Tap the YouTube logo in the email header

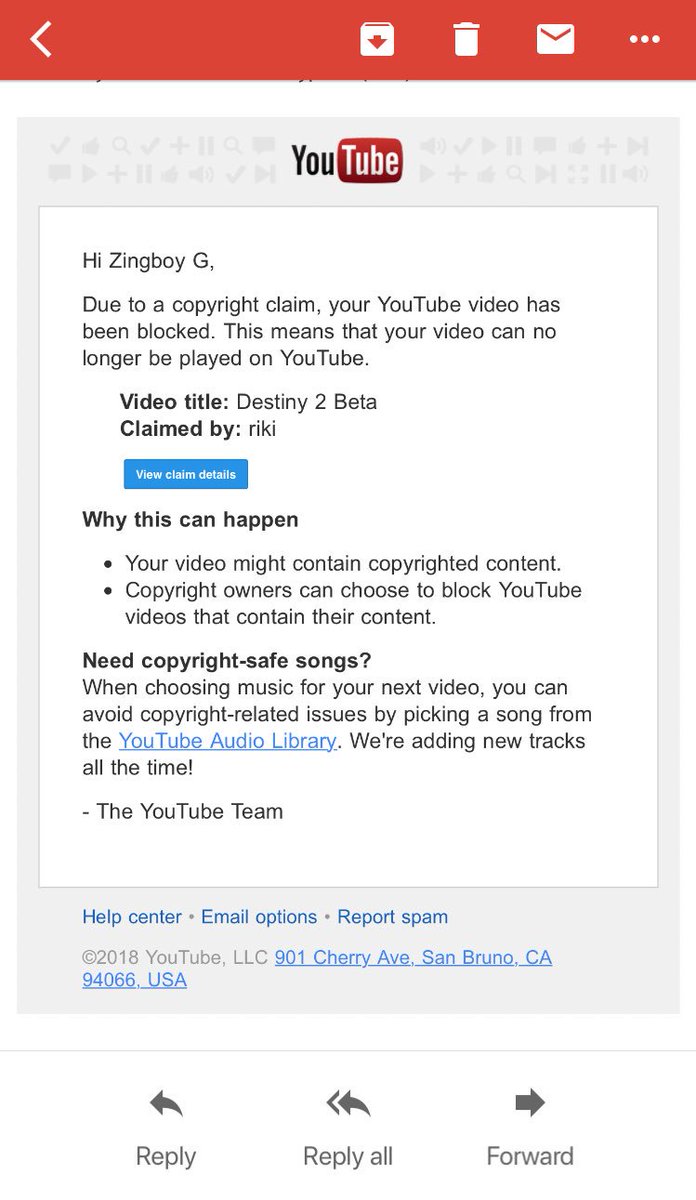pyautogui.click(x=347, y=160)
